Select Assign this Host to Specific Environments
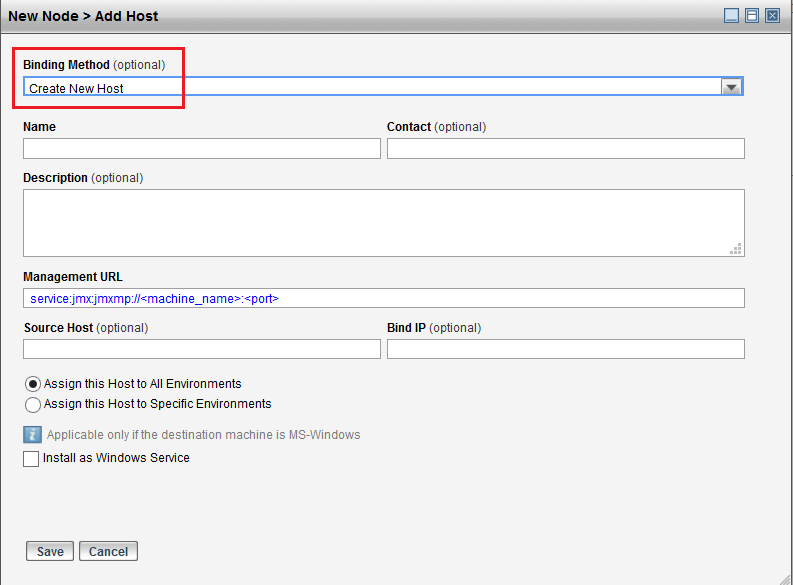Viewport: 793px width, 585px height. click(33, 405)
